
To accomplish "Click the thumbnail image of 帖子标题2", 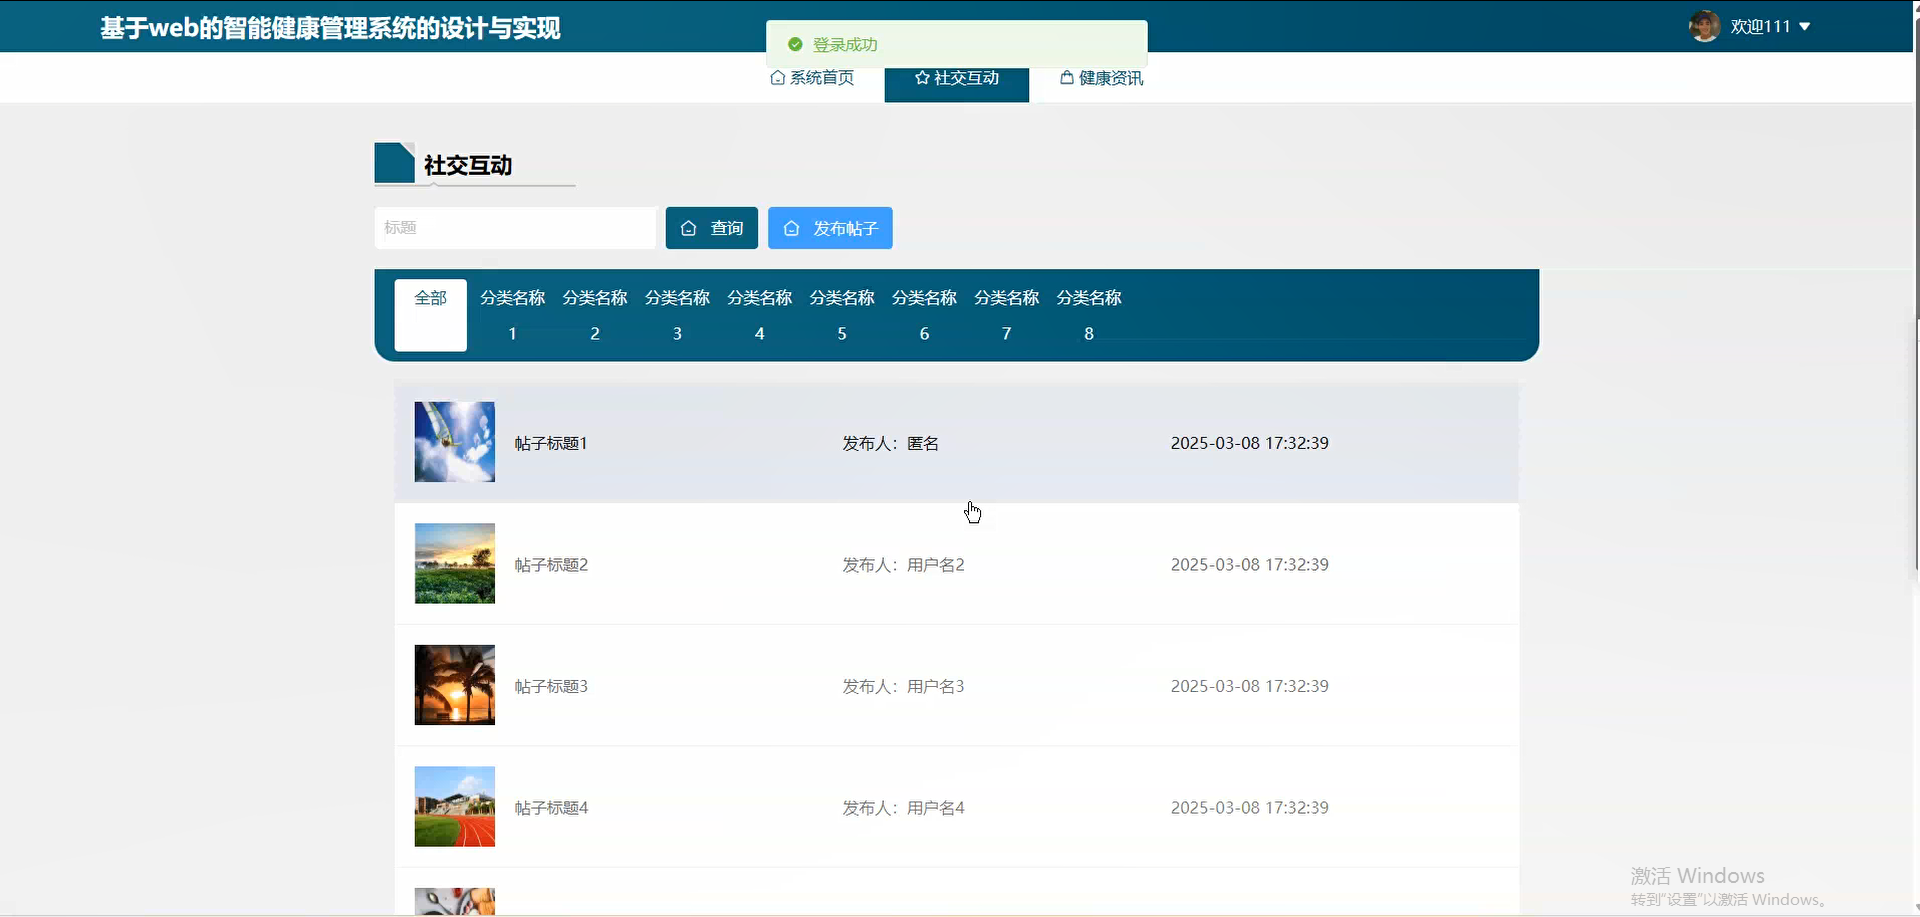I will pos(454,563).
